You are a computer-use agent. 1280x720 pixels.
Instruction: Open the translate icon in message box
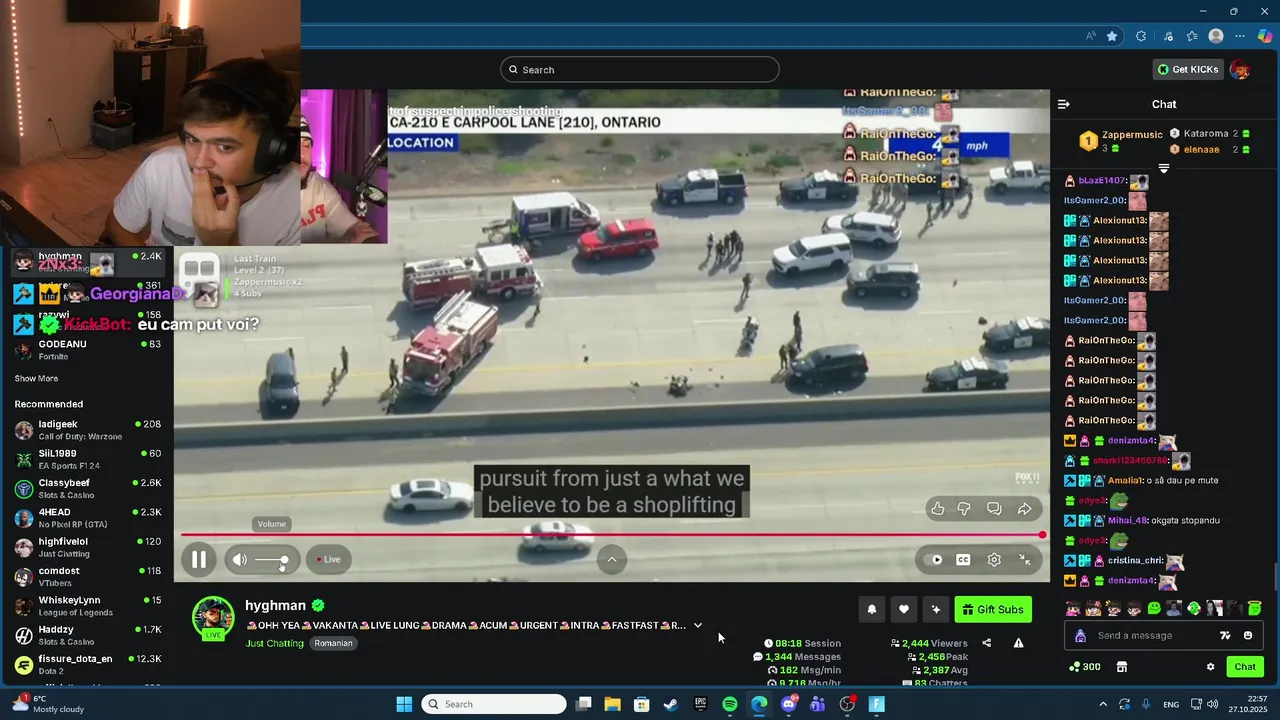click(x=1225, y=636)
